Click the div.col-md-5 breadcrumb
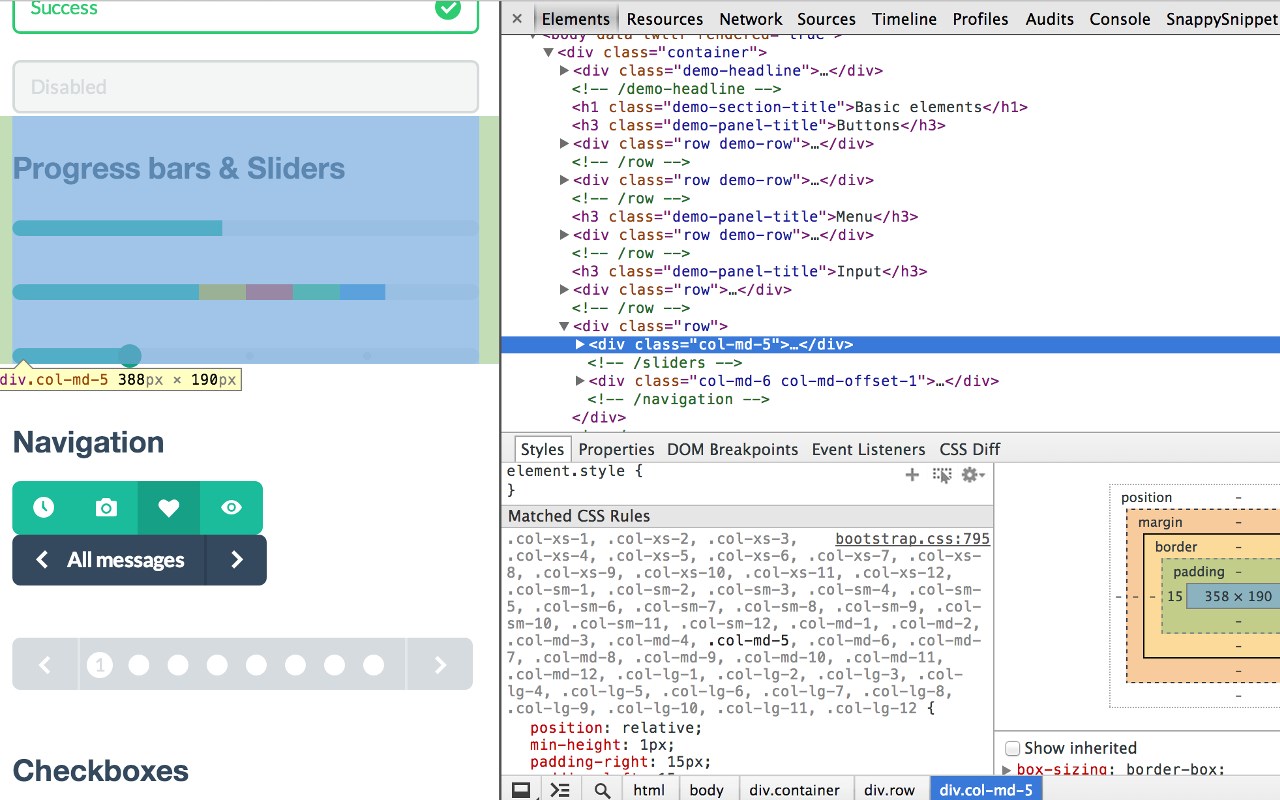 click(987, 790)
